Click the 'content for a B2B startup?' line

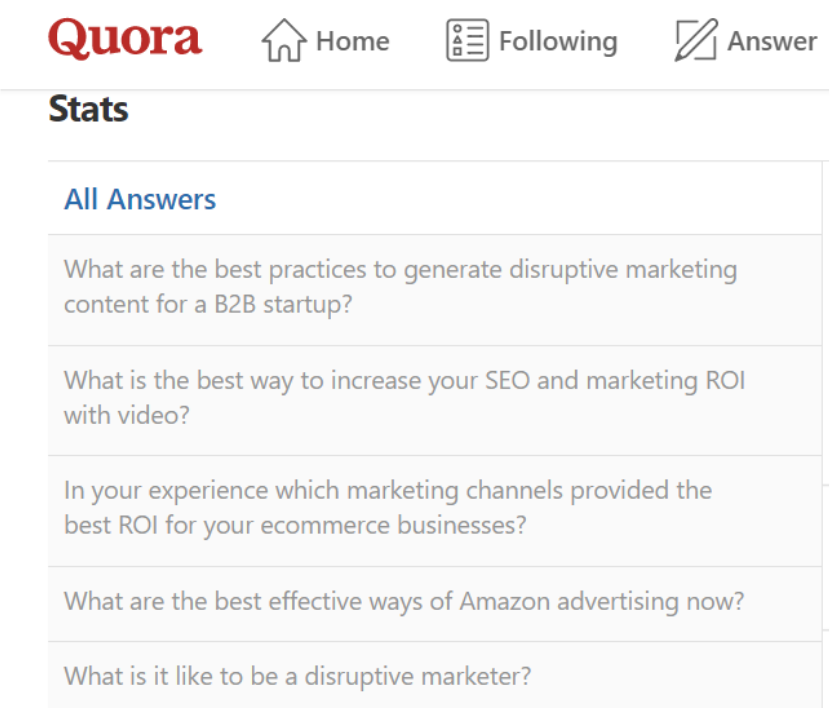(x=208, y=305)
